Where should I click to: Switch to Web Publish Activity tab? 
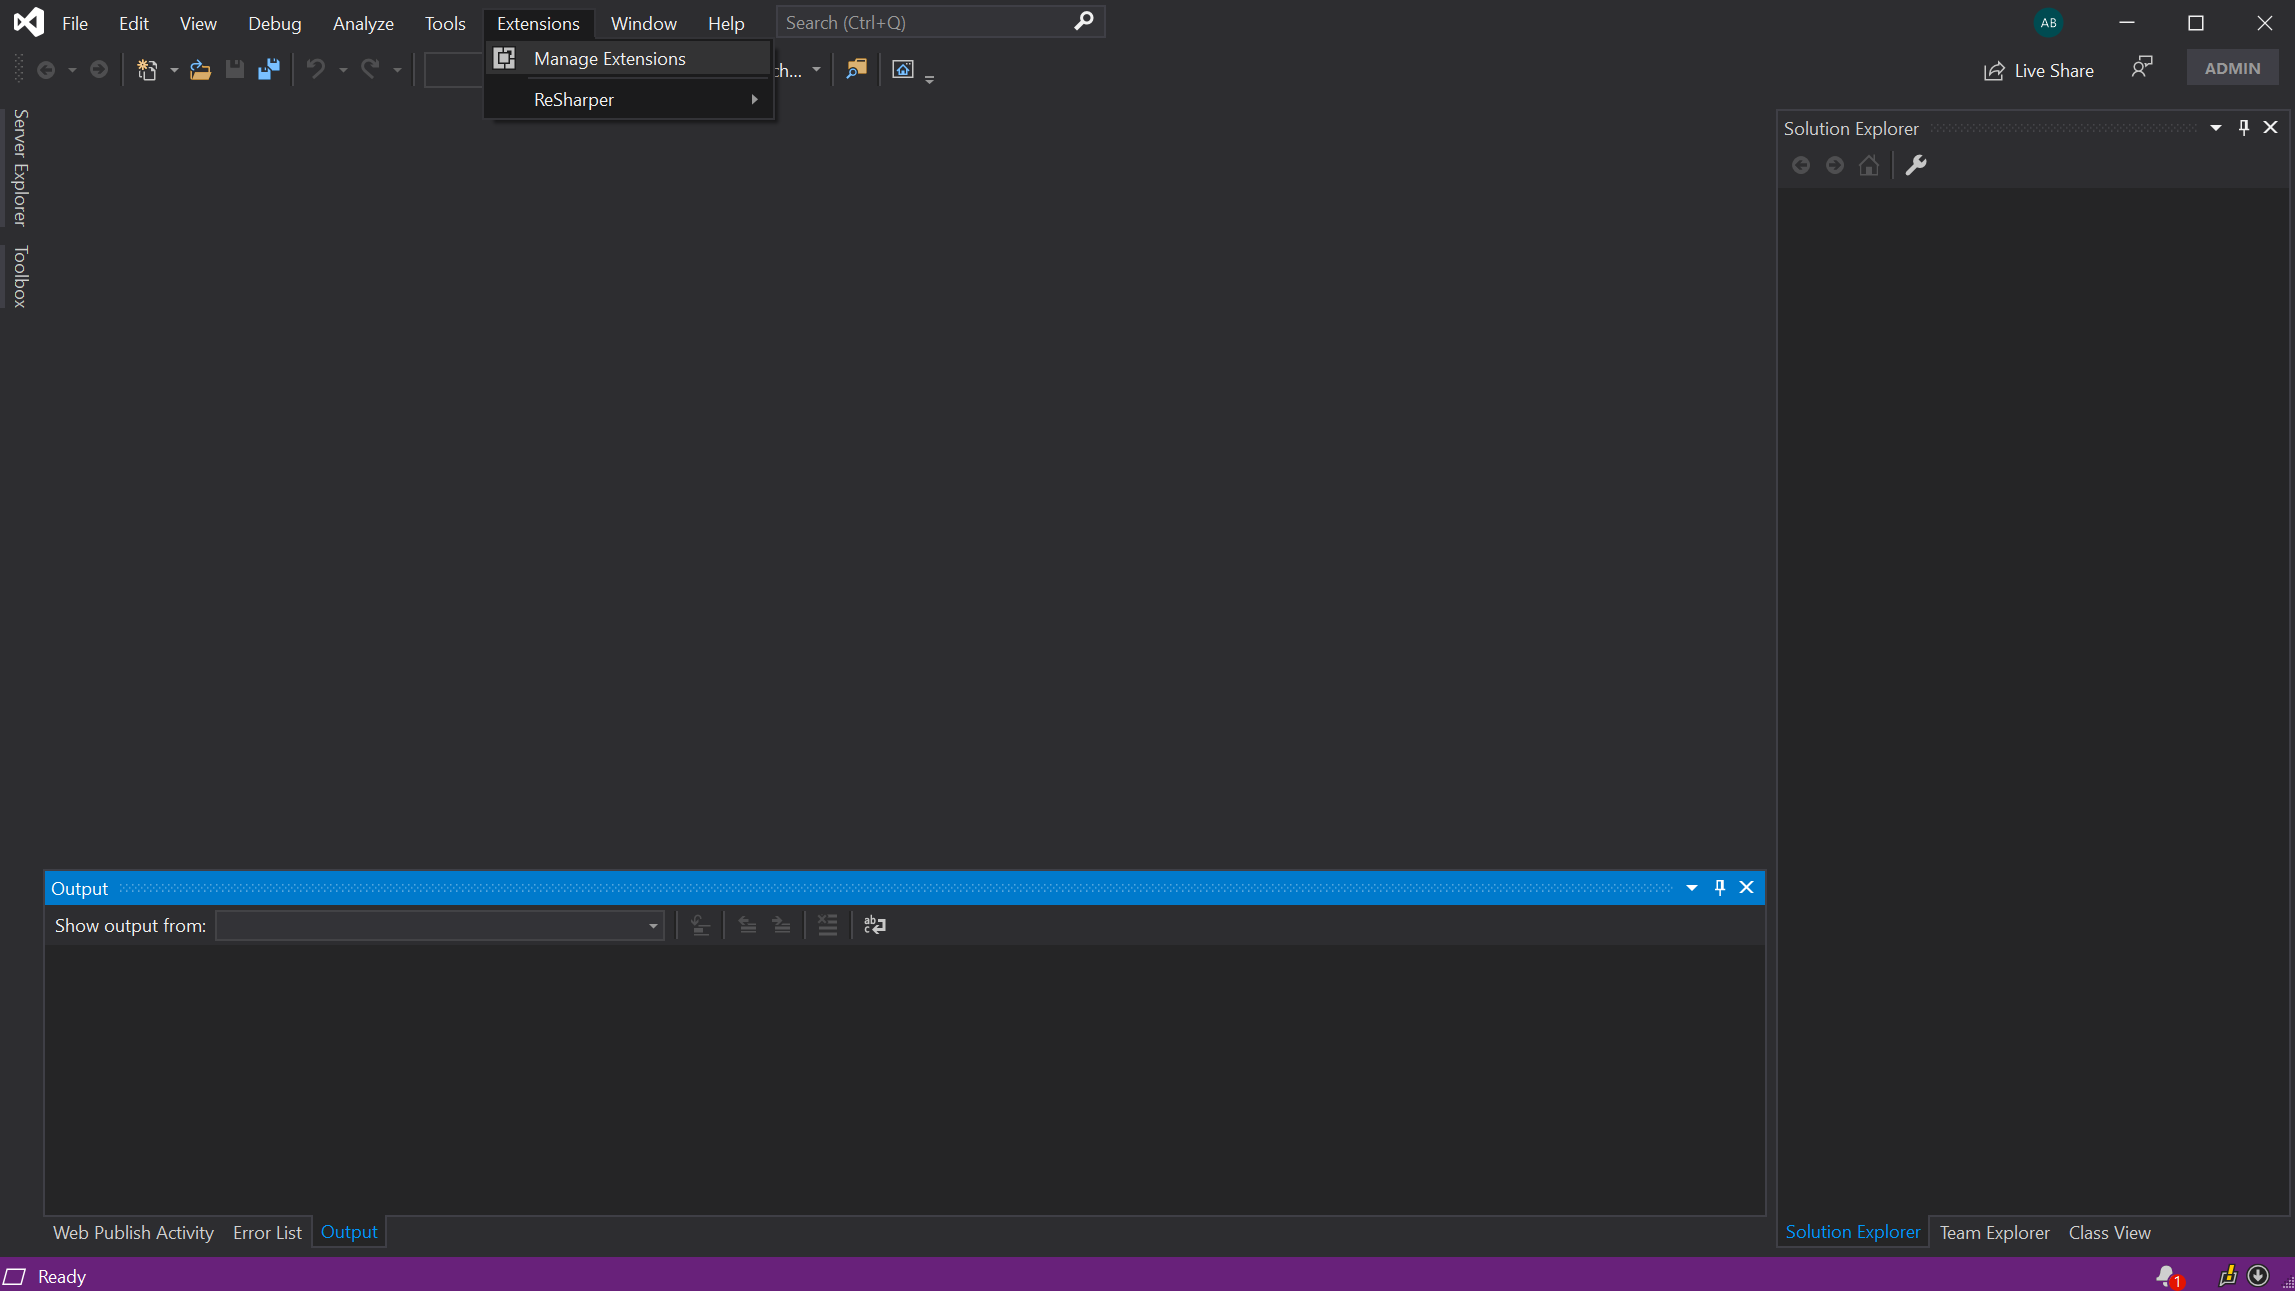(x=133, y=1232)
